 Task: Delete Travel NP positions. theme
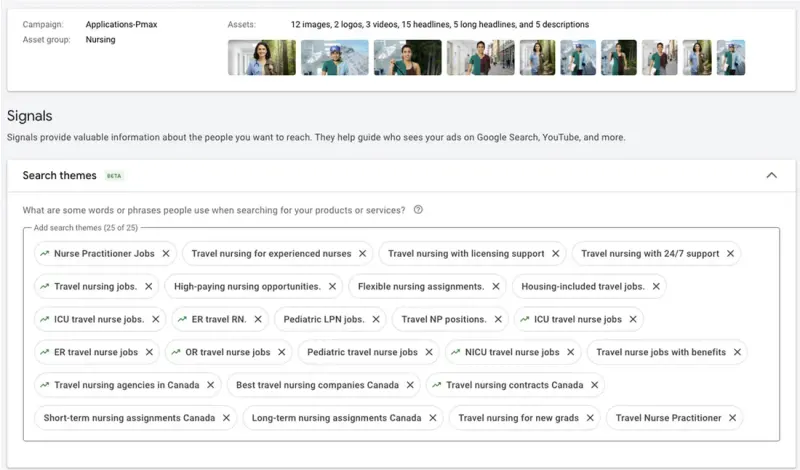tap(498, 319)
